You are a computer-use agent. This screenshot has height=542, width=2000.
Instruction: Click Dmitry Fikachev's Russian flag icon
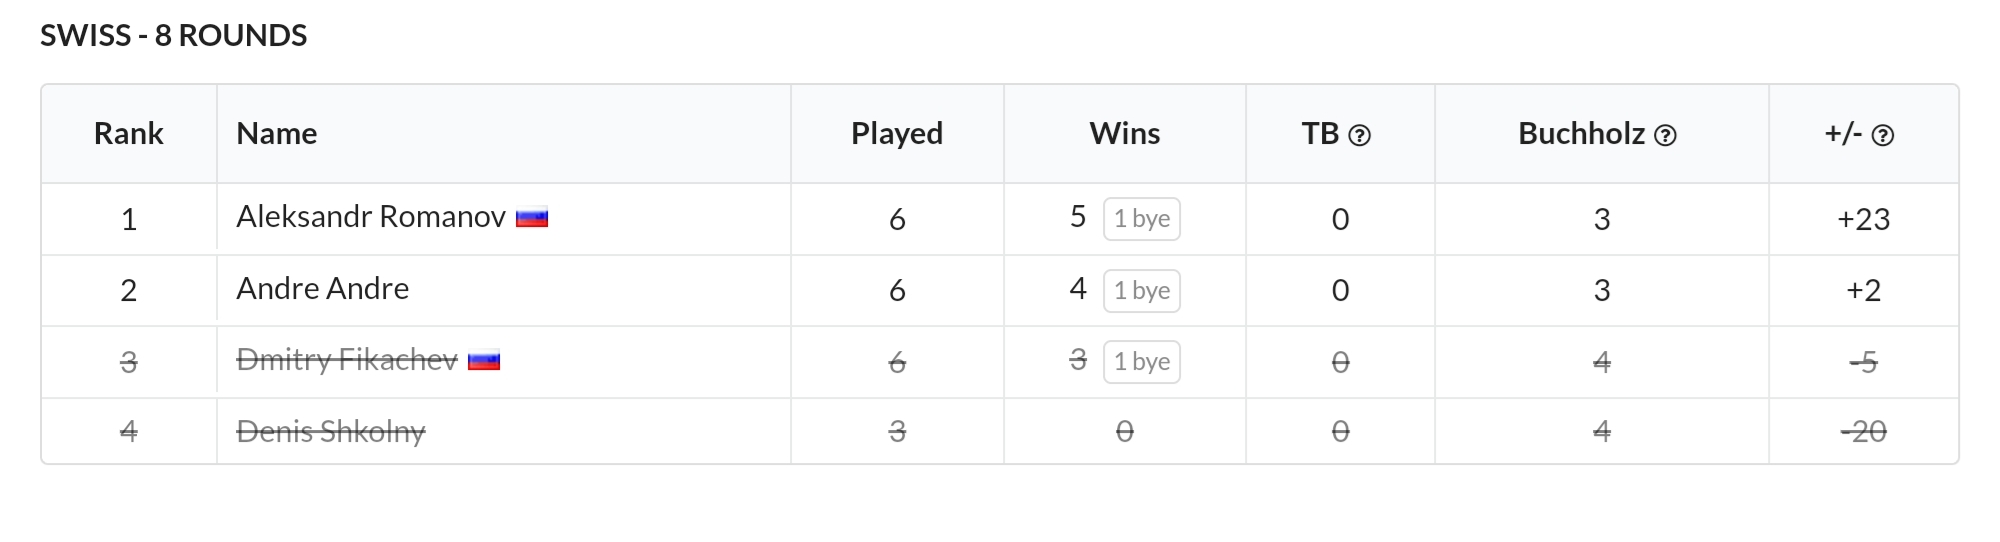(484, 361)
